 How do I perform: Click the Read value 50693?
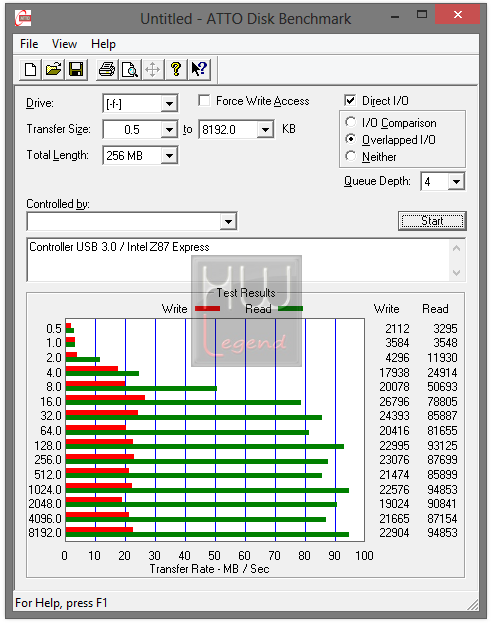pyautogui.click(x=442, y=387)
